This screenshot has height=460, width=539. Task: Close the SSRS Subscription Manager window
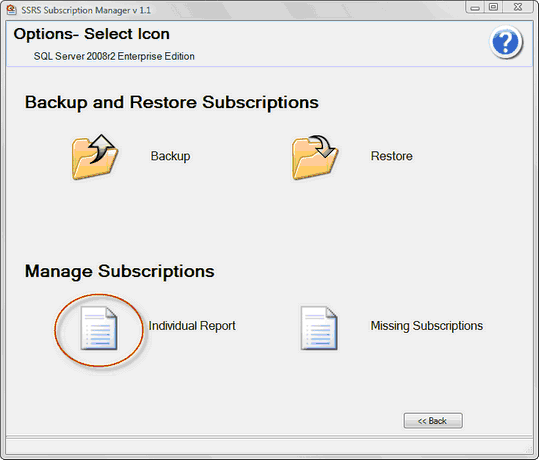click(x=518, y=7)
